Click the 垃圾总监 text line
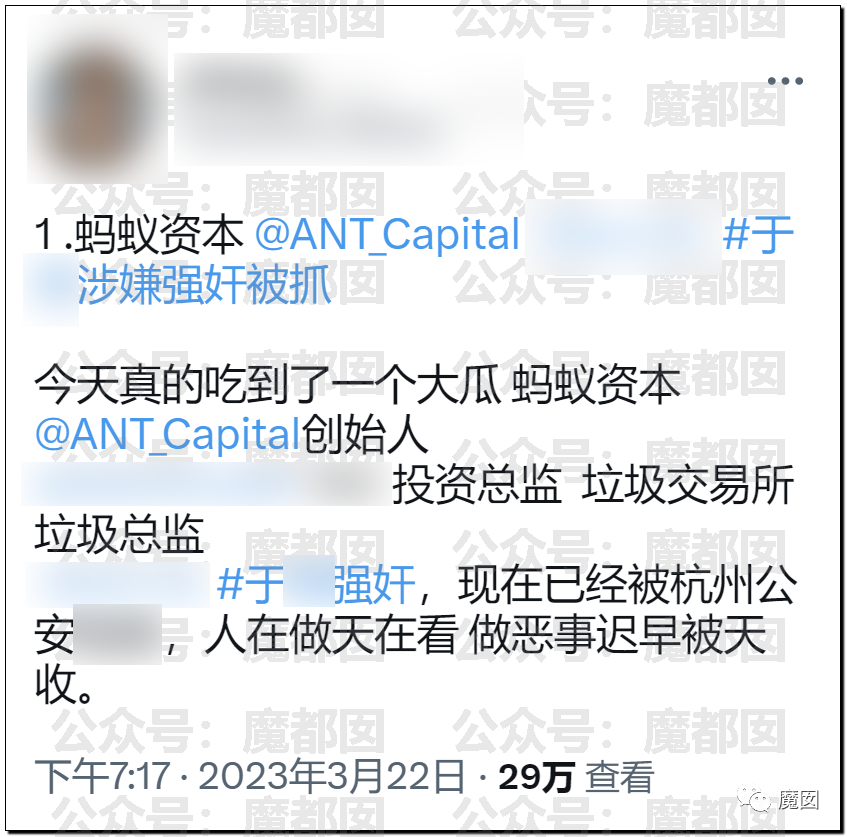Image resolution: width=847 pixels, height=837 pixels. pyautogui.click(x=119, y=534)
